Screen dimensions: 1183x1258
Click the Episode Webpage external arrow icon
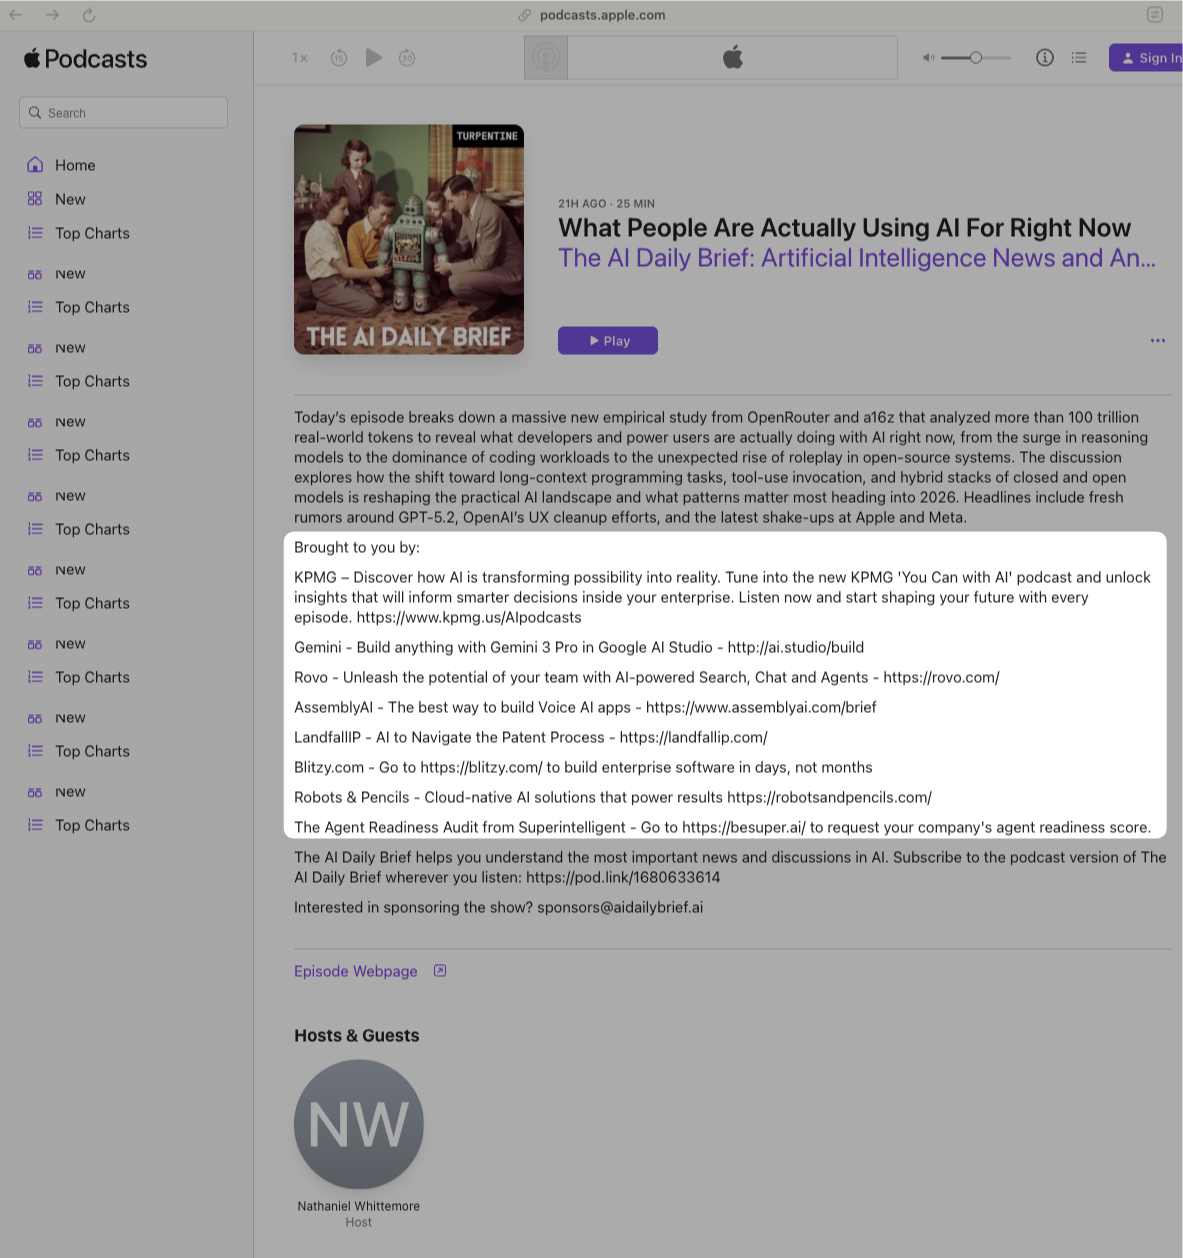[440, 971]
